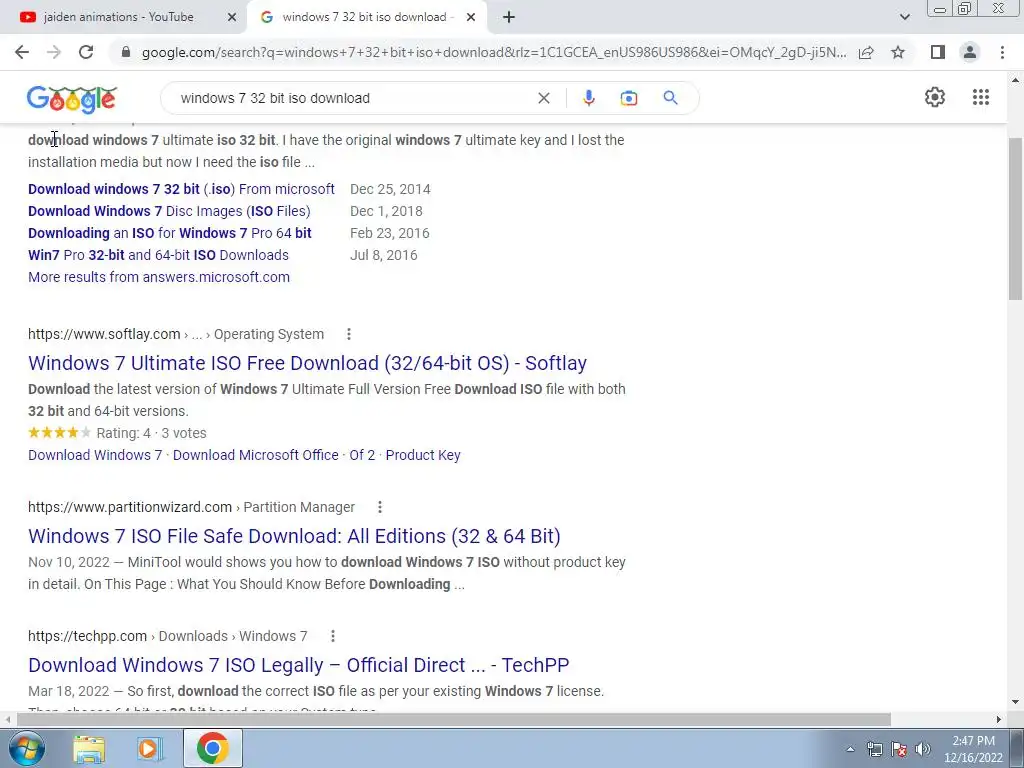Bookmark this page with the star icon
The height and width of the screenshot is (768, 1024).
898,52
